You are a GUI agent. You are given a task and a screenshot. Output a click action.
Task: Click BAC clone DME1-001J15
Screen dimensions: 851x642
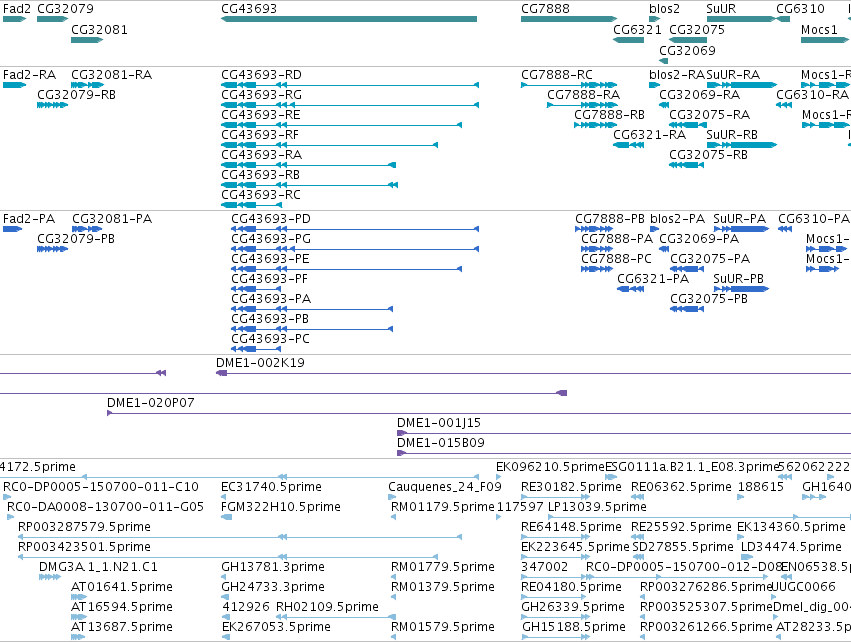[x=624, y=434]
